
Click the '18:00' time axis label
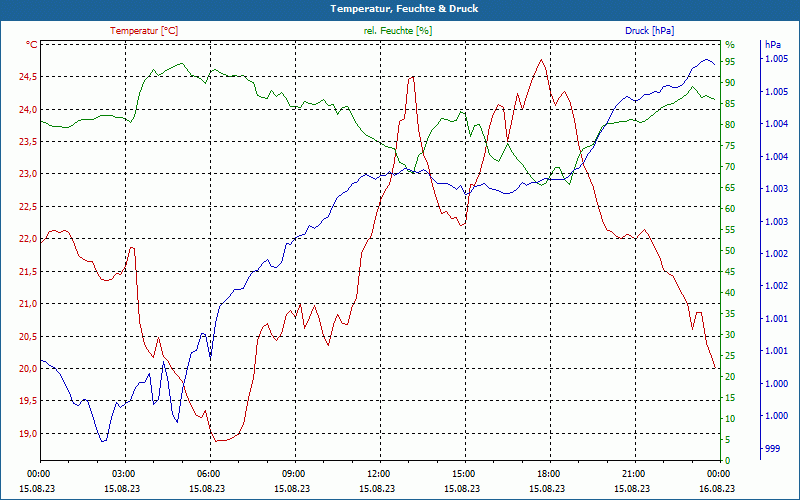547,473
